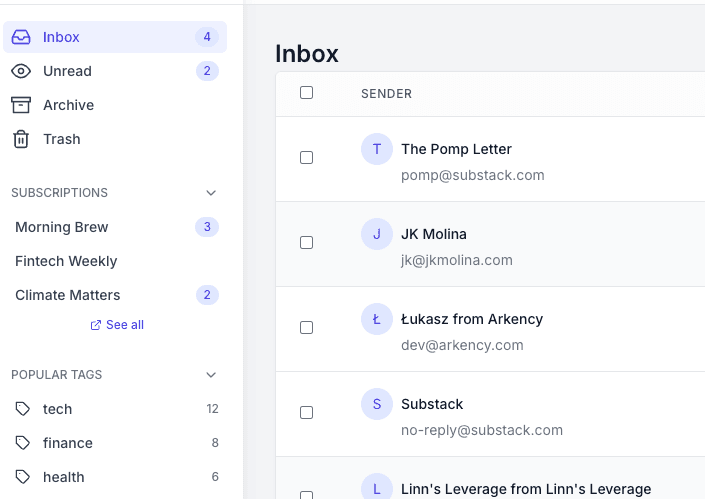Viewport: 705px width, 499px height.
Task: Open the Trash folder
Action: (x=115, y=139)
